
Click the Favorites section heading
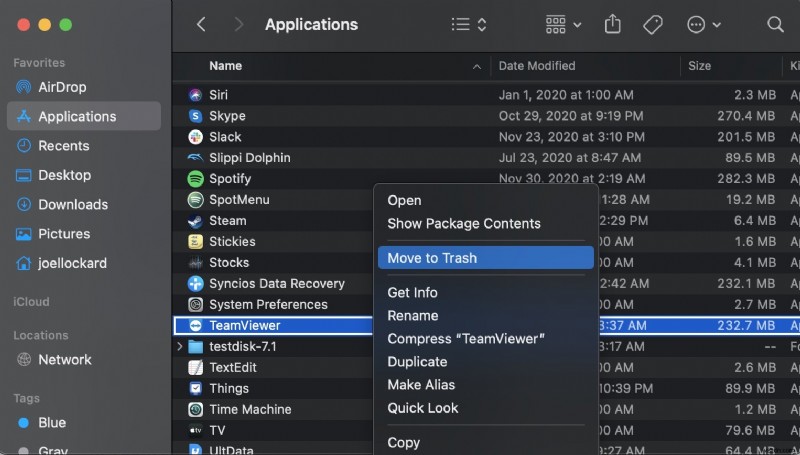pos(39,63)
